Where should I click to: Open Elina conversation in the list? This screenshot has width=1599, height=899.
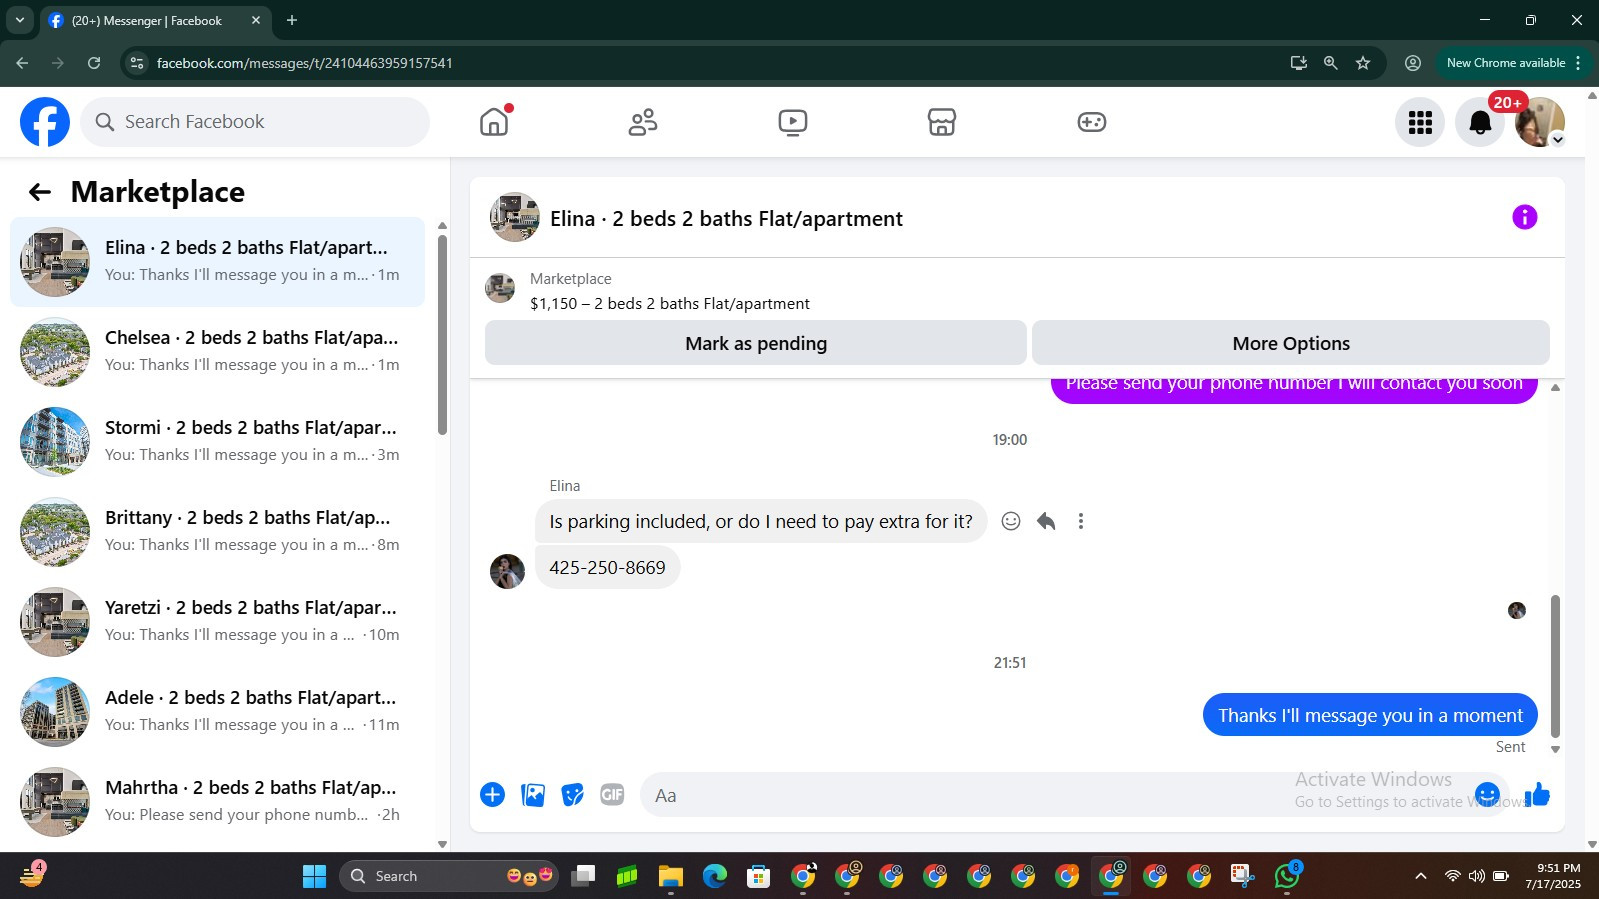[x=217, y=262]
